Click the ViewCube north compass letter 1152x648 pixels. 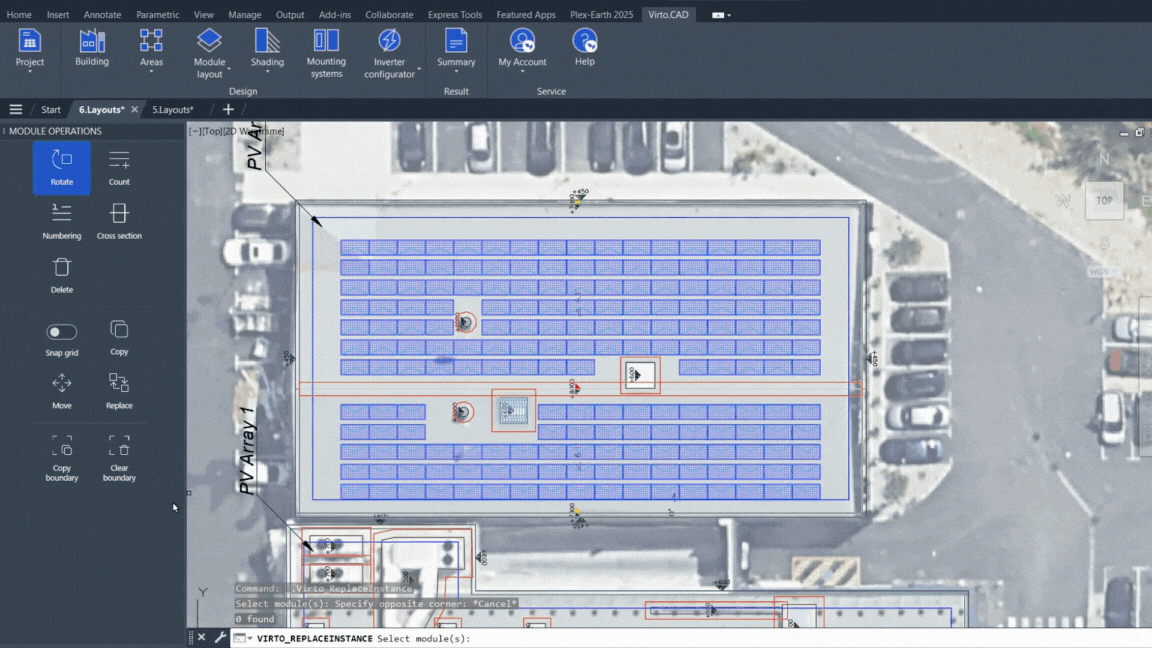[1104, 159]
